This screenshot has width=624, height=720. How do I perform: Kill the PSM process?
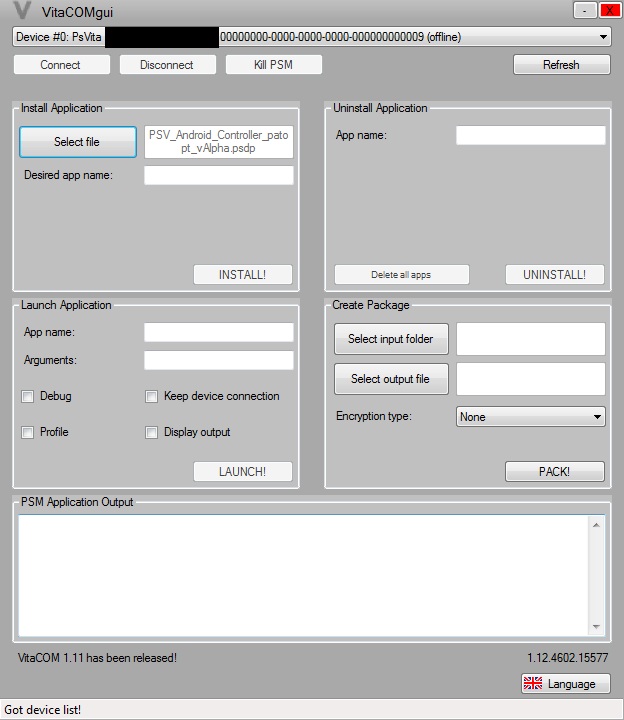[x=274, y=65]
